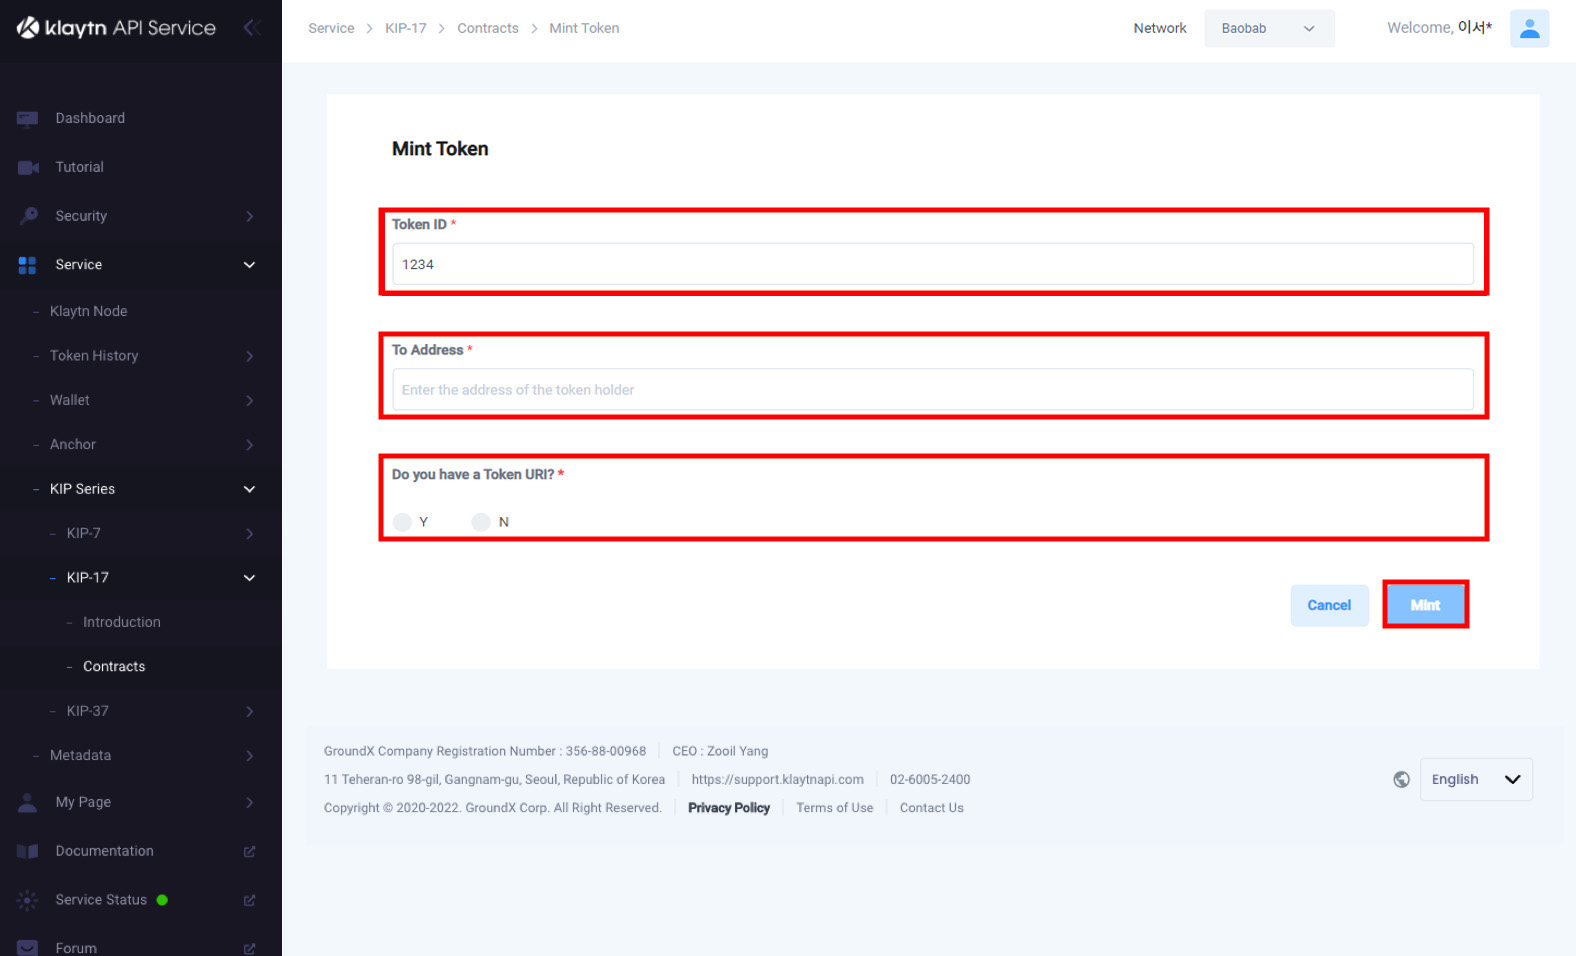Expand the KIP-37 submenu chevron
This screenshot has width=1576, height=956.
click(249, 711)
